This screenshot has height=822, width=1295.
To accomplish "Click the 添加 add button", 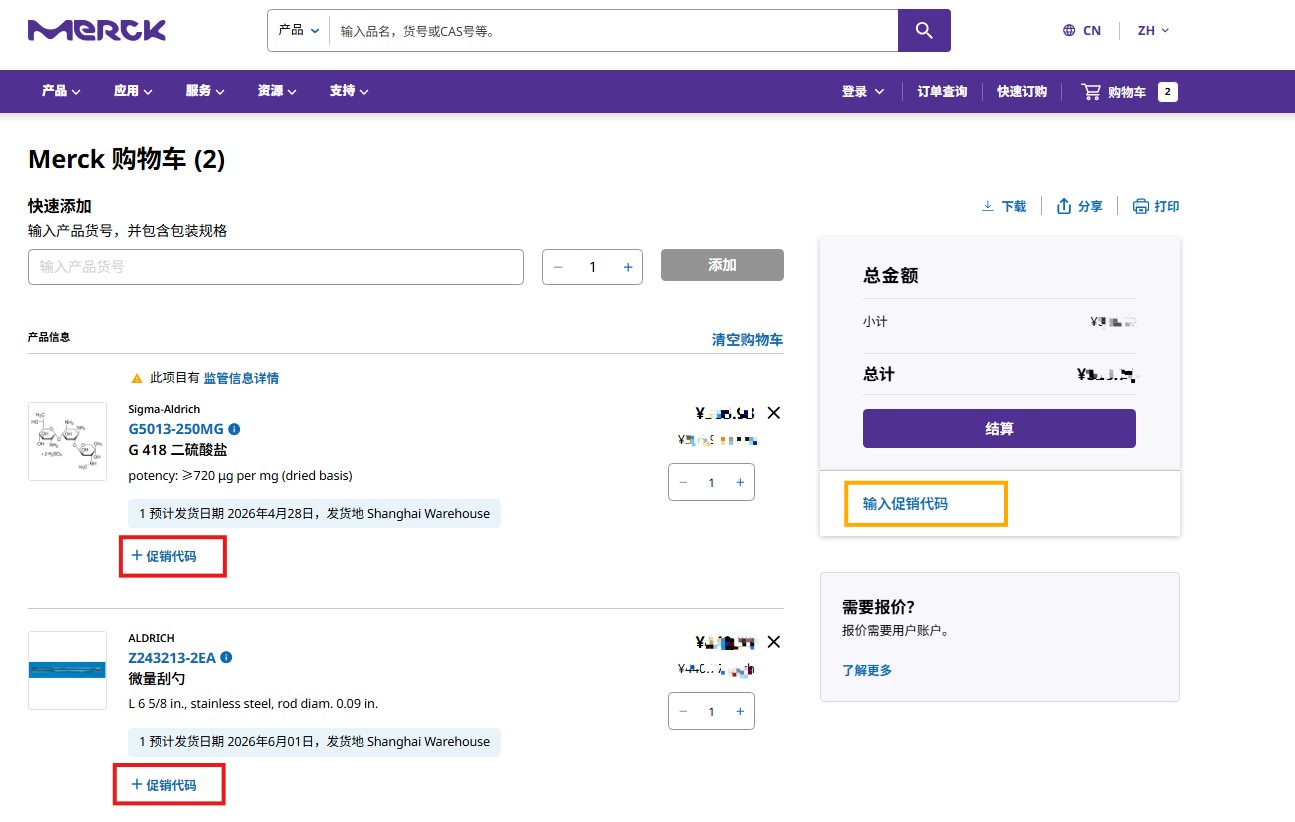I will (722, 265).
